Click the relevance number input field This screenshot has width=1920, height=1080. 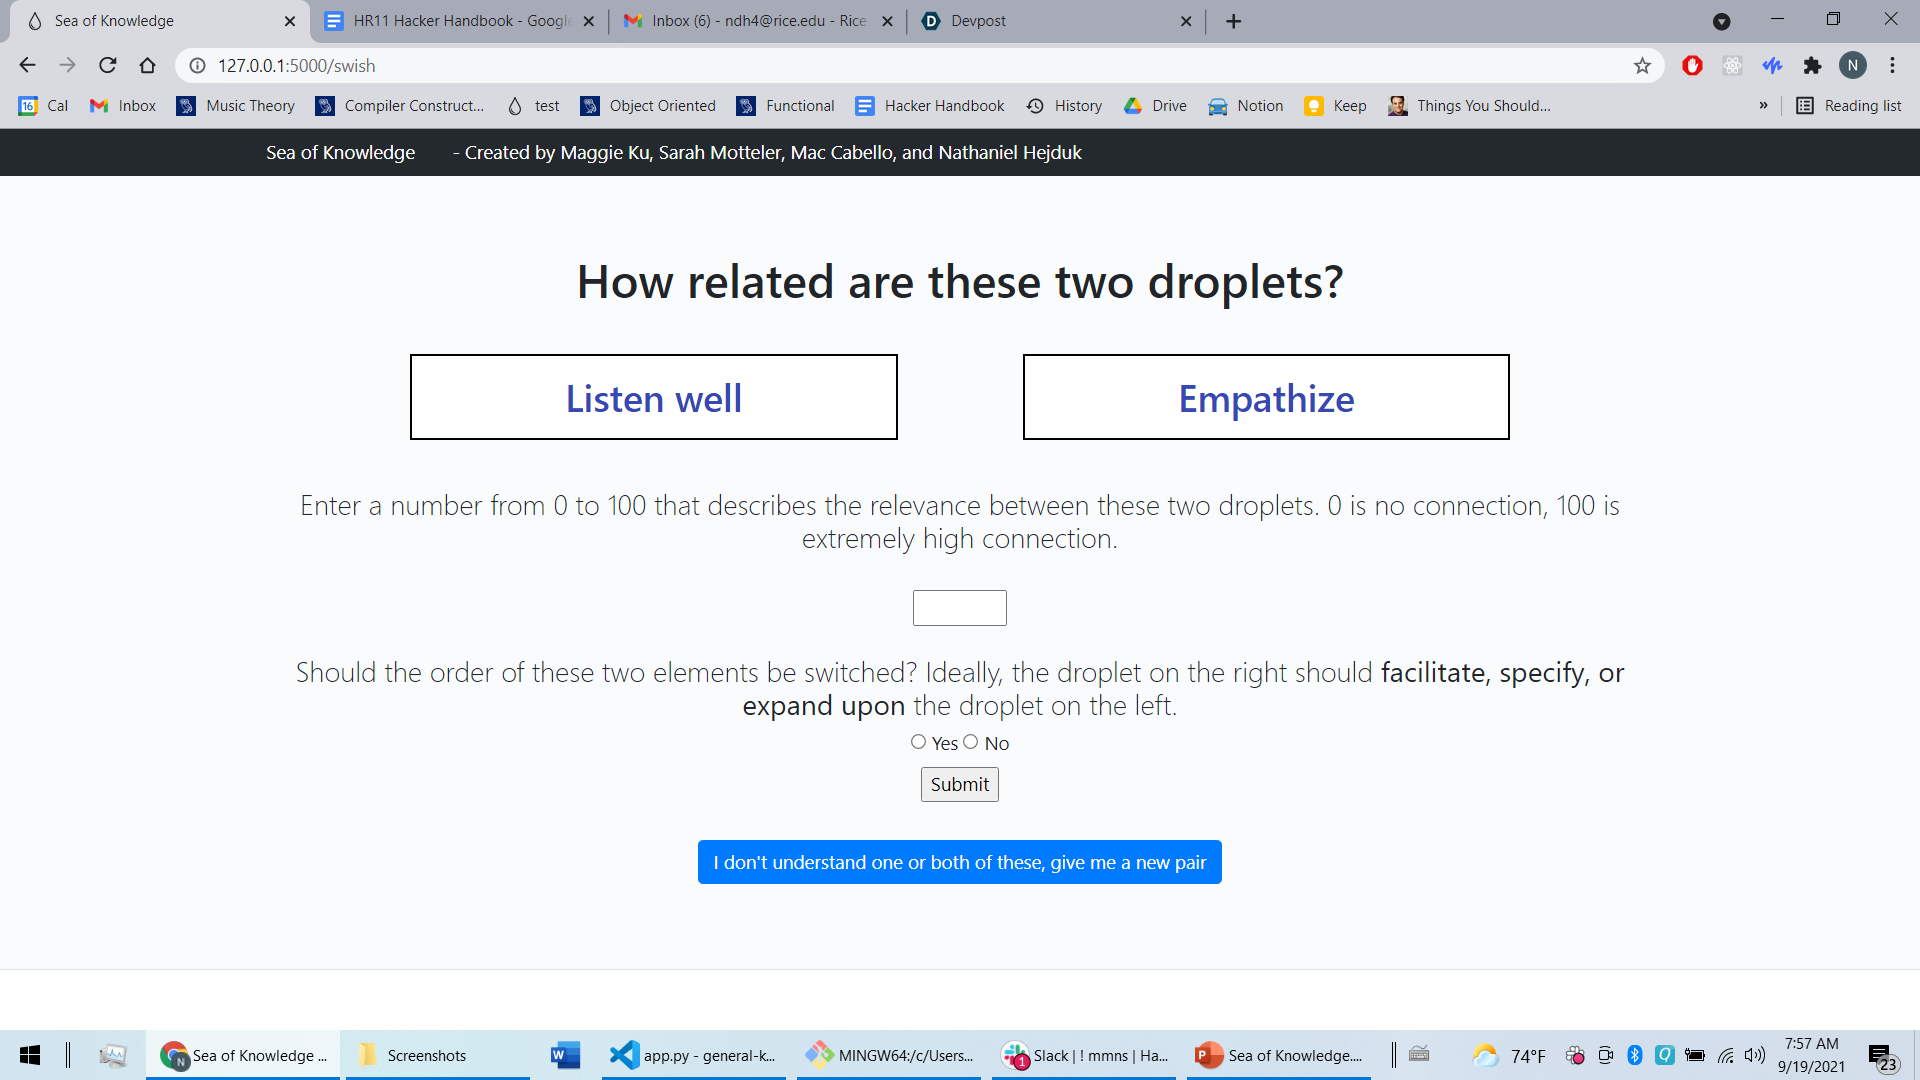959,608
